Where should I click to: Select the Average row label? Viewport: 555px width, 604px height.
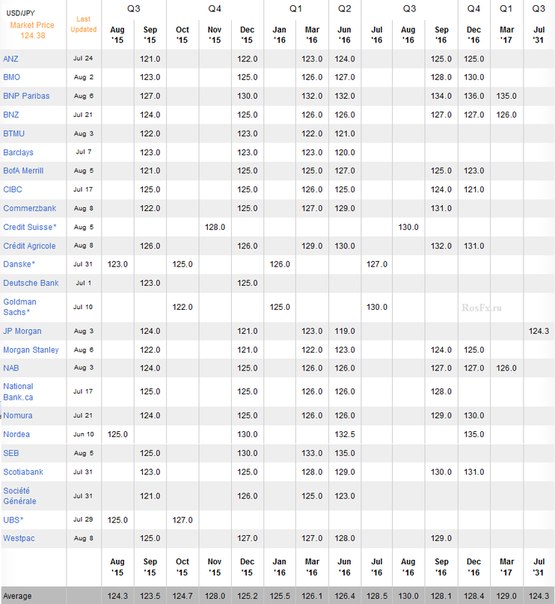click(17, 596)
